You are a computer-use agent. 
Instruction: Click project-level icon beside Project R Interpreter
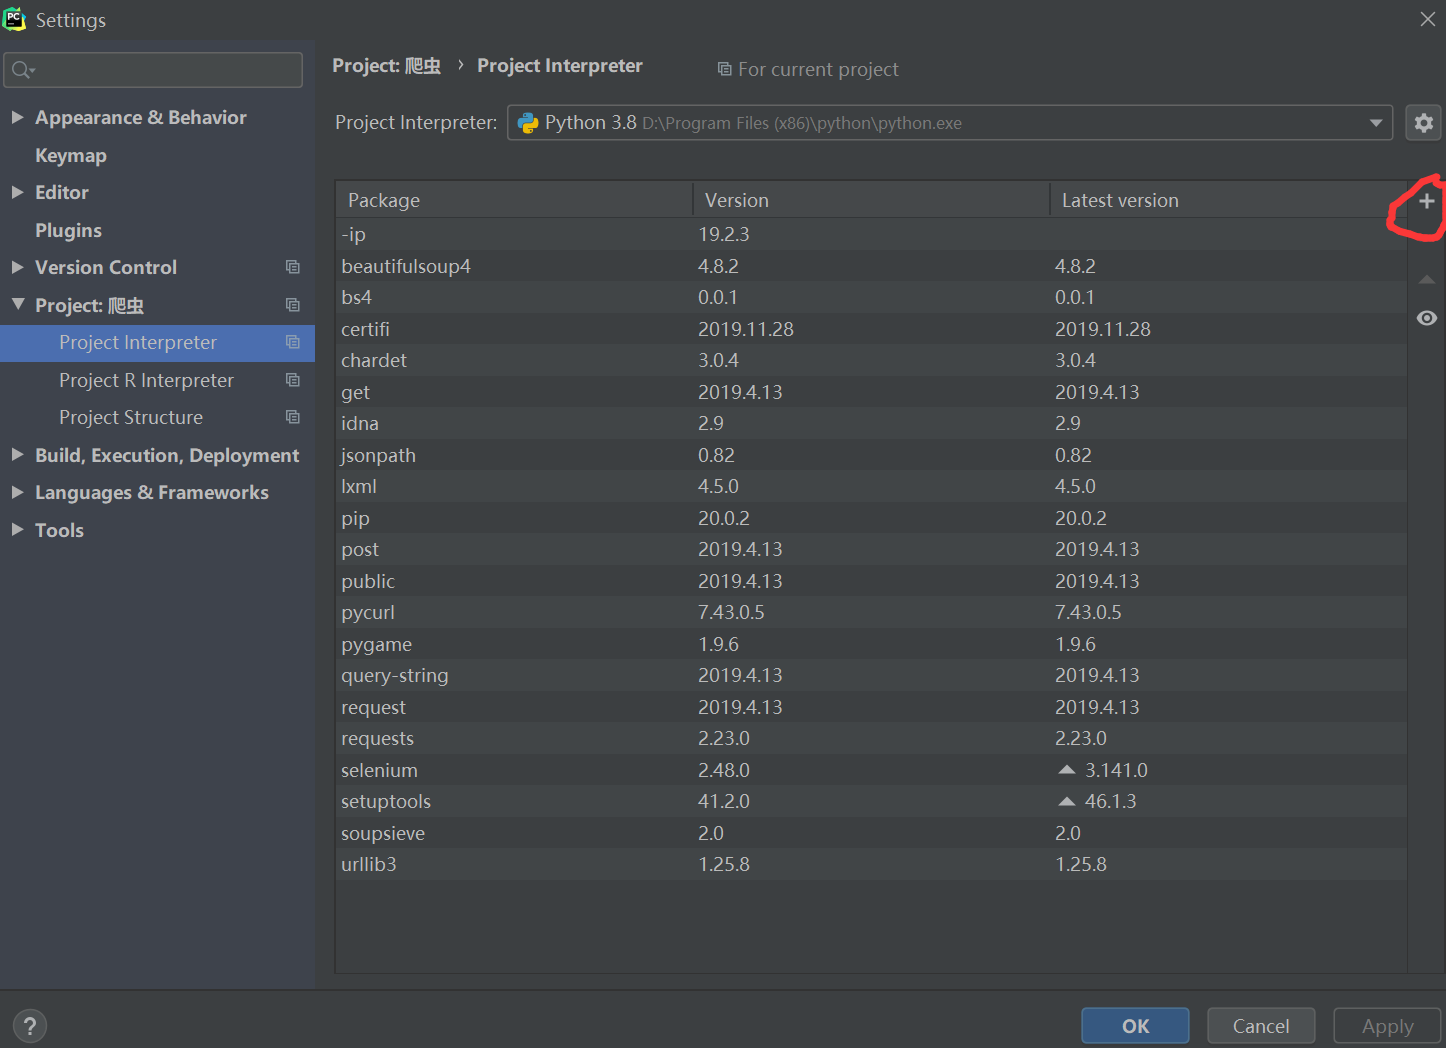point(293,380)
